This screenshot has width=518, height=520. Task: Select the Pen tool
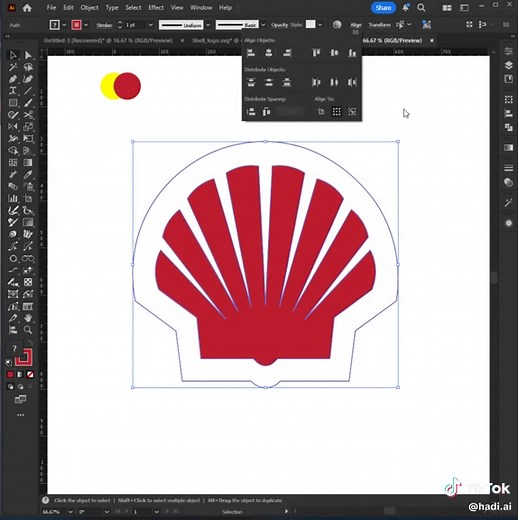13,79
